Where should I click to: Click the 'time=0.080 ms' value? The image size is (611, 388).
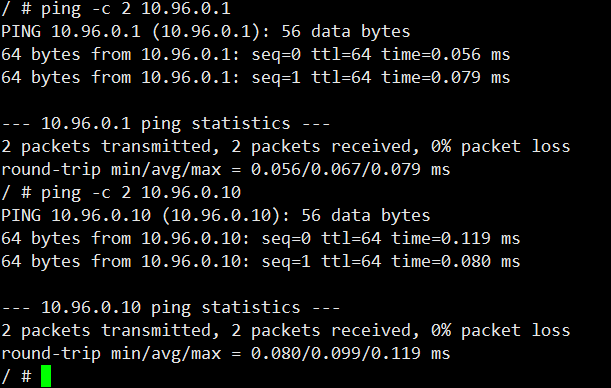click(456, 261)
